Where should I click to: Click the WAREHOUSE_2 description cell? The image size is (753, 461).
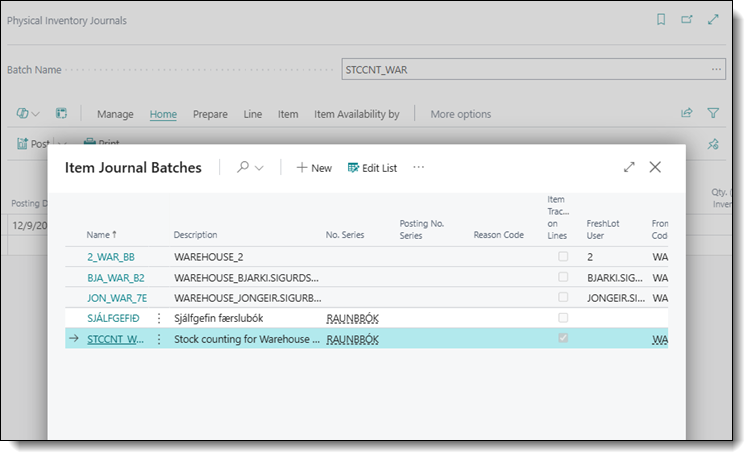[x=208, y=257]
